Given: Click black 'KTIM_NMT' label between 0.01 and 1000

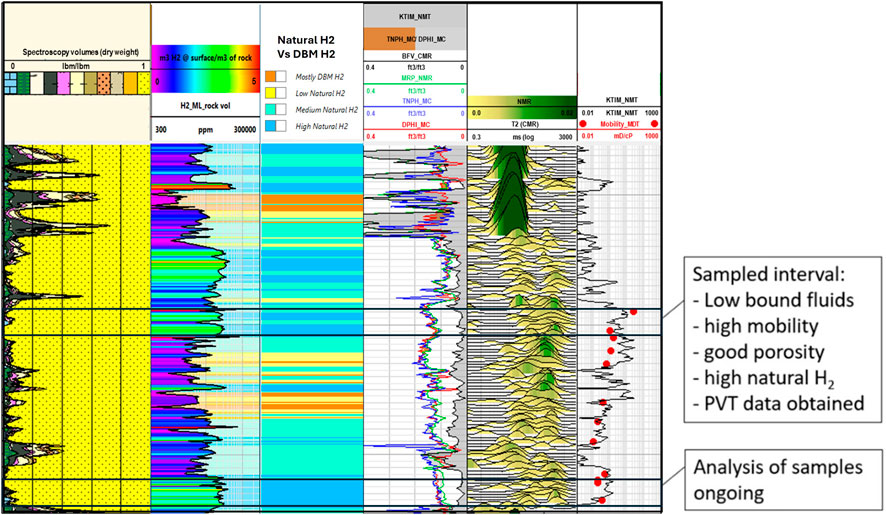Looking at the screenshot, I should coord(622,112).
